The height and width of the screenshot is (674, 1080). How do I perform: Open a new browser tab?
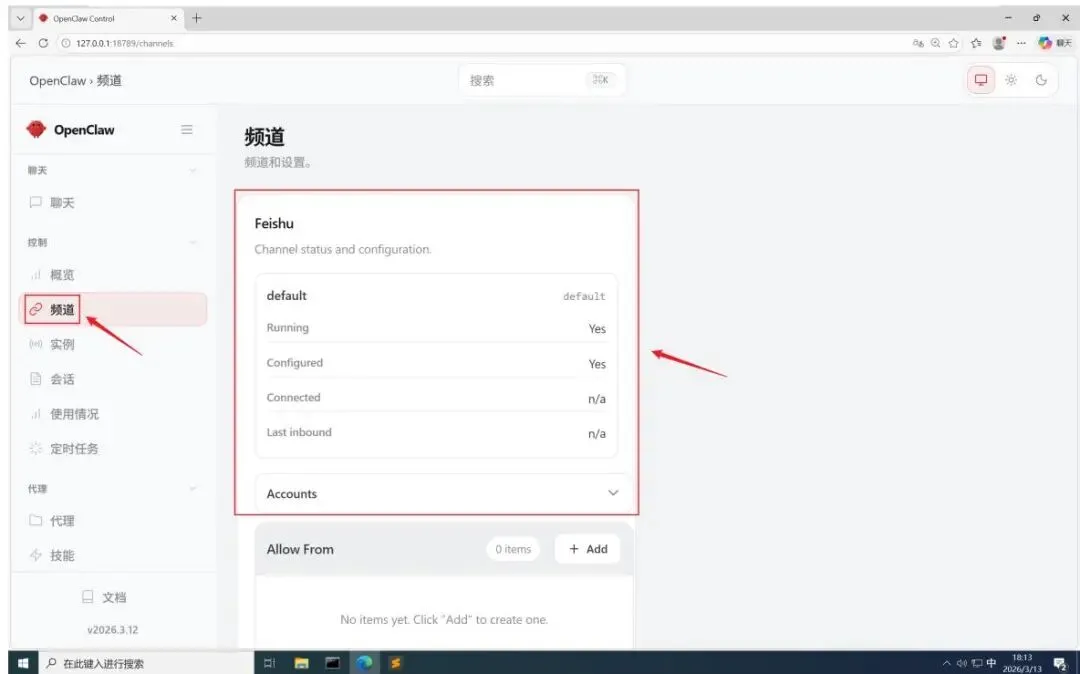click(197, 18)
